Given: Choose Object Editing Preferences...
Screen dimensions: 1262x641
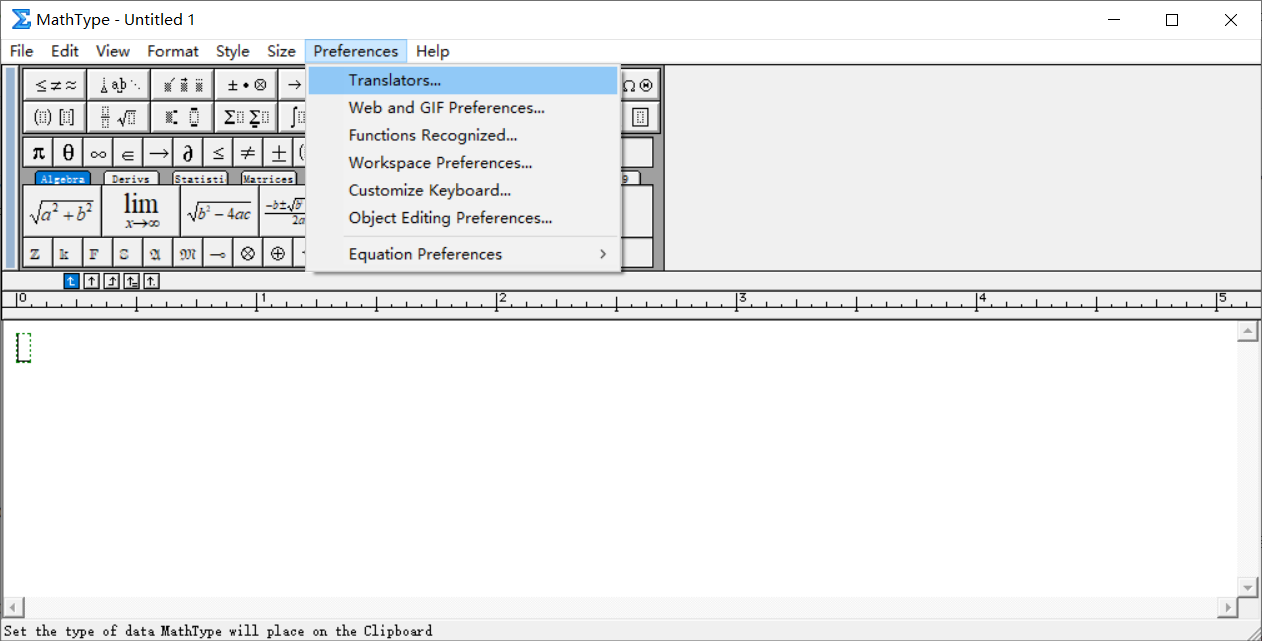Looking at the screenshot, I should tap(463, 218).
